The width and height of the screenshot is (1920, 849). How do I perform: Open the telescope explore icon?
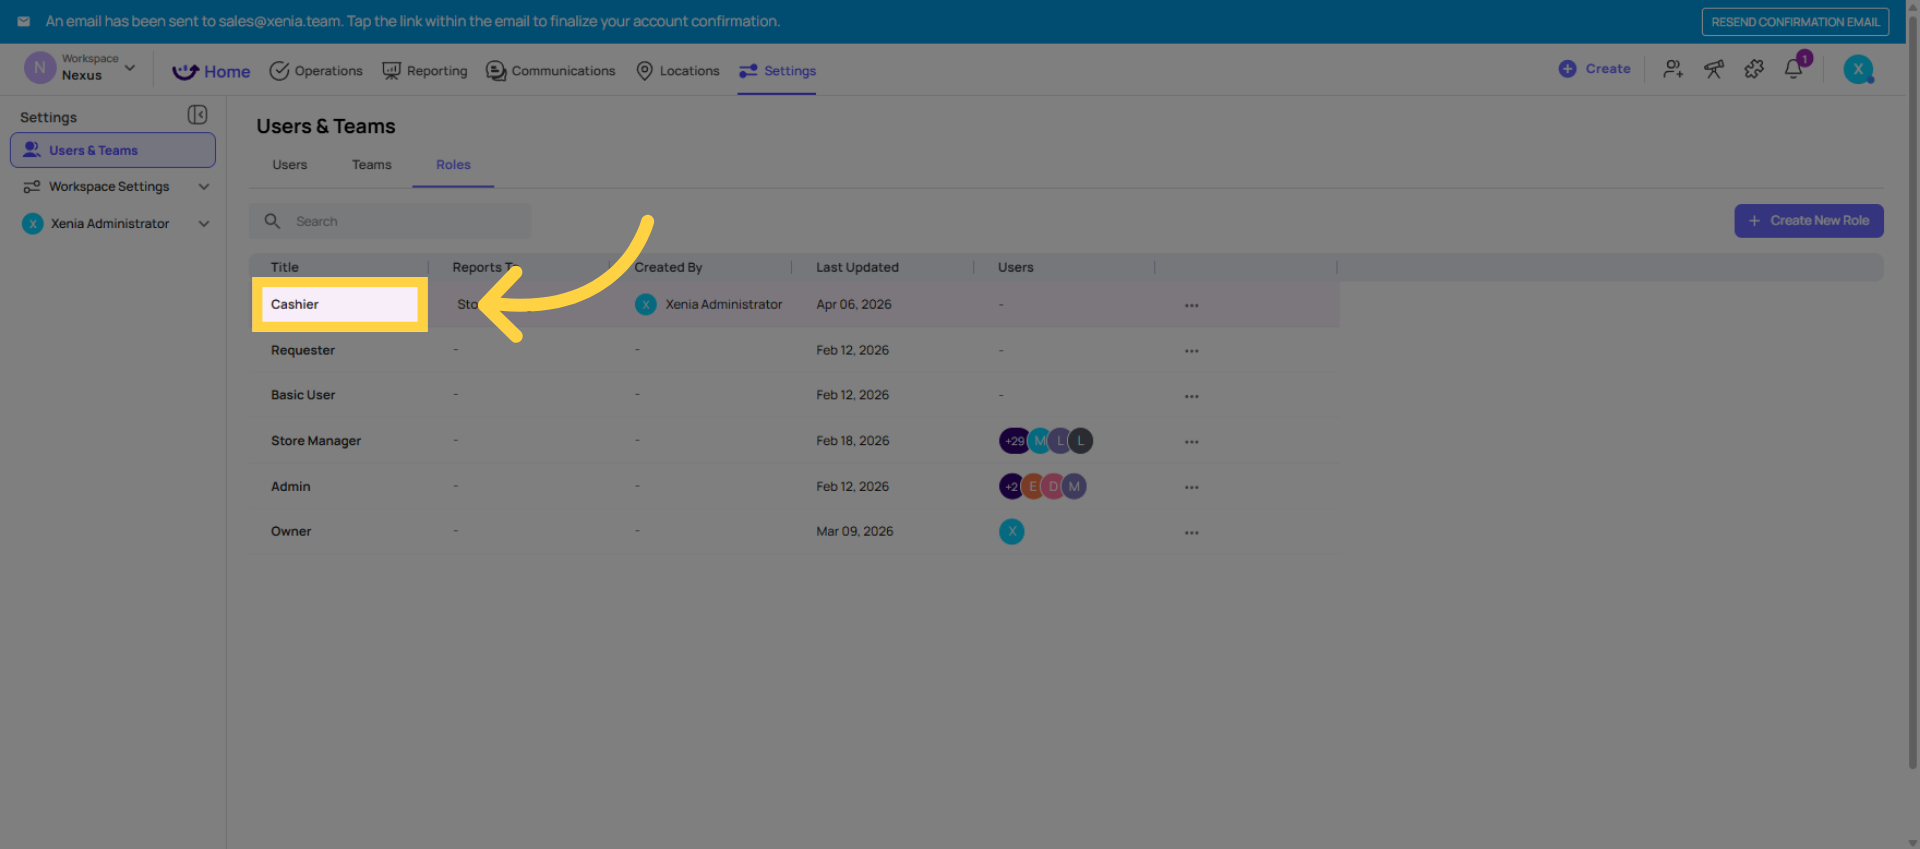(x=1714, y=69)
